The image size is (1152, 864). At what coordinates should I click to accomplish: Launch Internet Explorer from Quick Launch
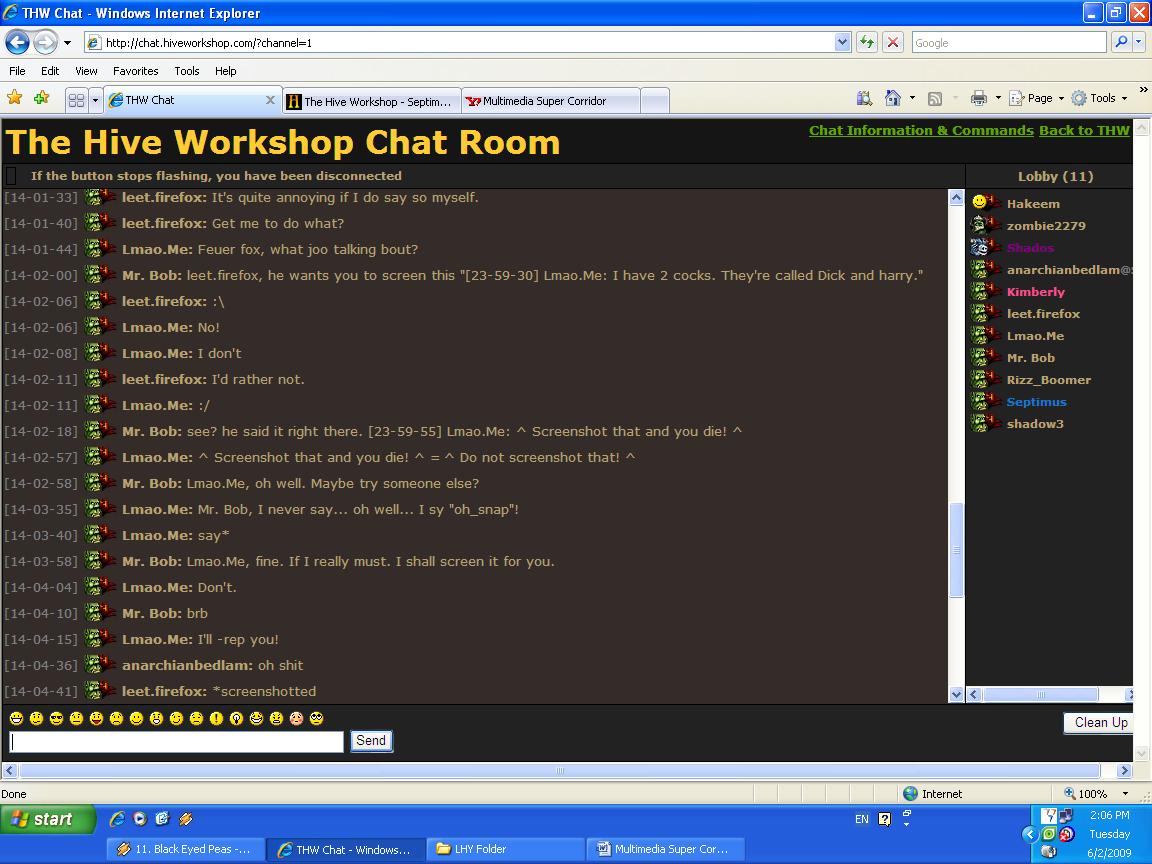(x=117, y=818)
